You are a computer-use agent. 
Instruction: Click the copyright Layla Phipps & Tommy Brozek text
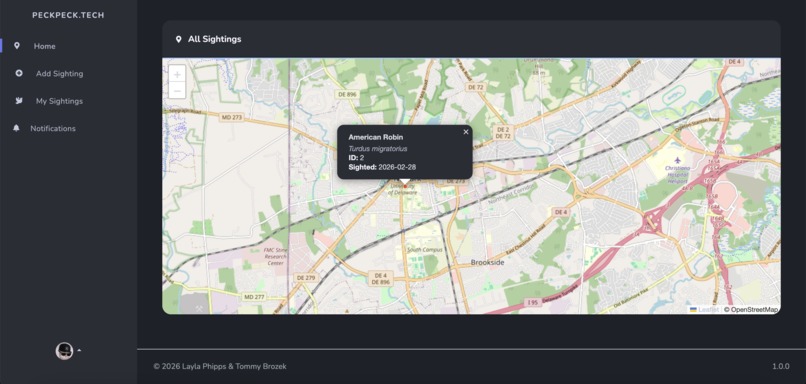220,367
